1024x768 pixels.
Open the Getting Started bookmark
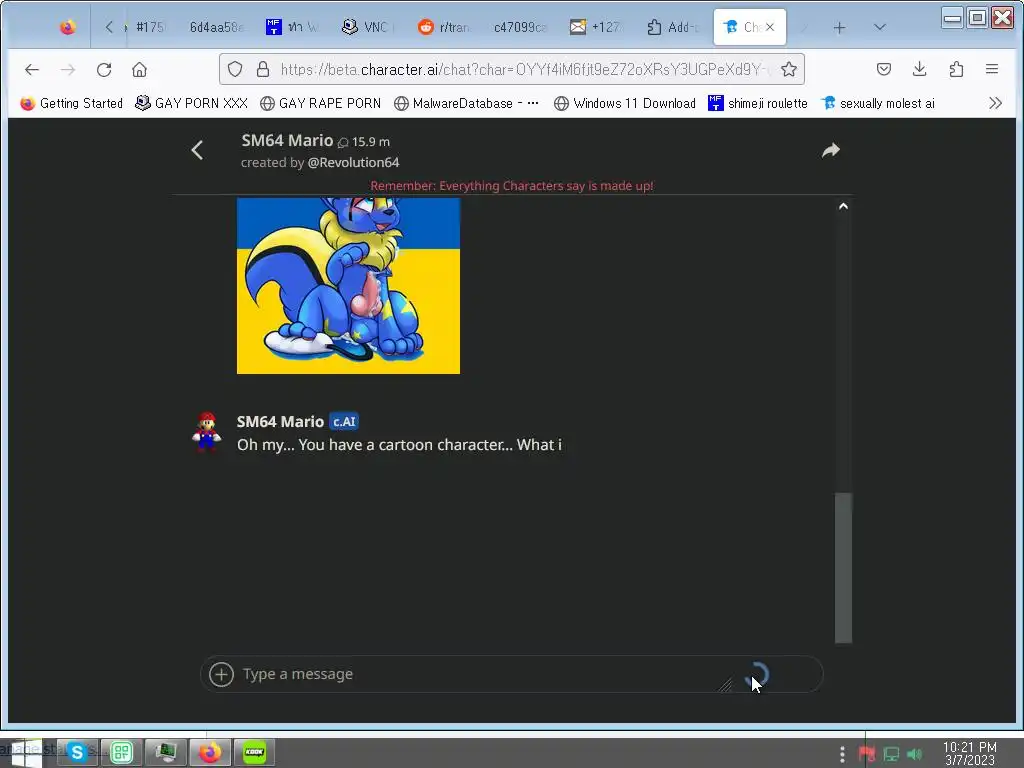point(71,103)
